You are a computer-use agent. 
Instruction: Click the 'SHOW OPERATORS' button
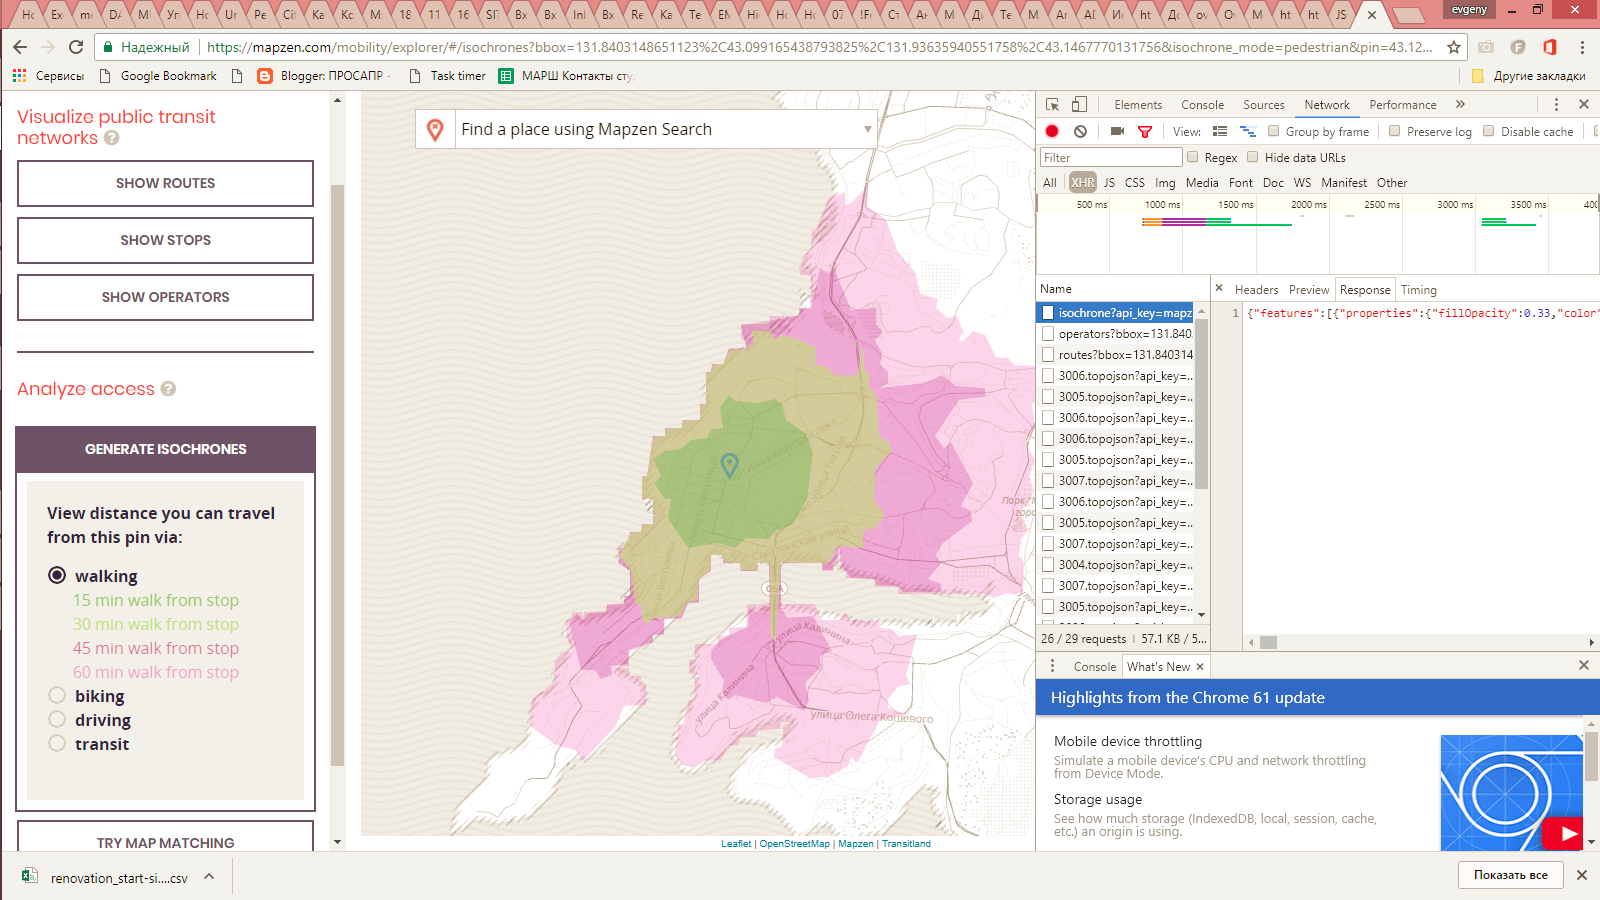tap(166, 297)
